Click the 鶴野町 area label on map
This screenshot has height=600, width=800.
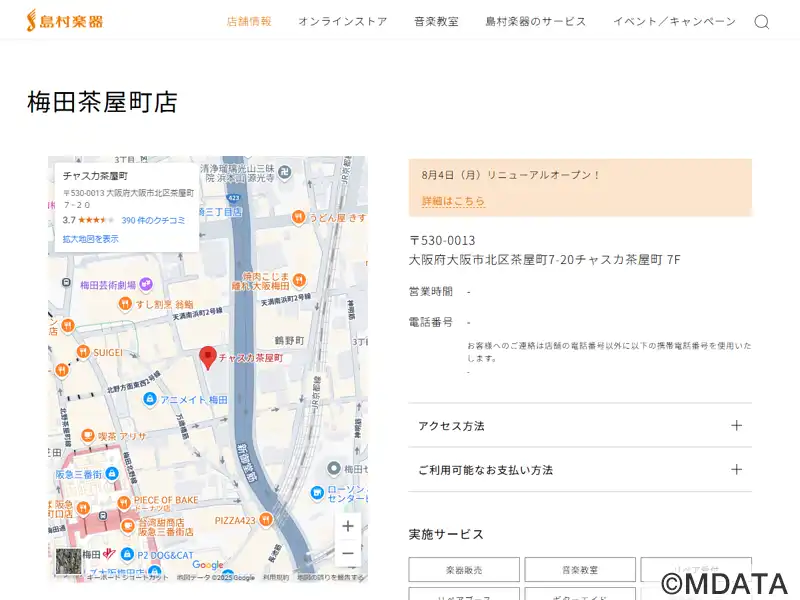pyautogui.click(x=289, y=340)
